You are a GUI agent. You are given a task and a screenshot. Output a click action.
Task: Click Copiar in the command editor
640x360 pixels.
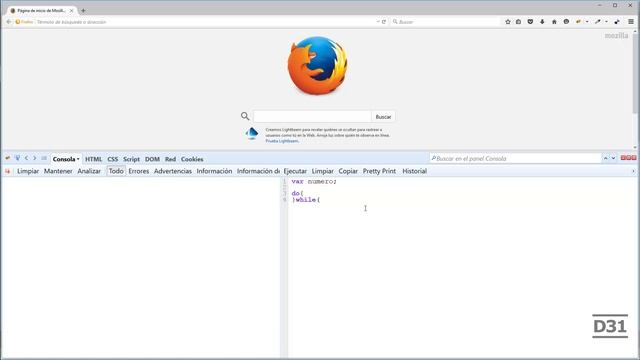[x=348, y=171]
